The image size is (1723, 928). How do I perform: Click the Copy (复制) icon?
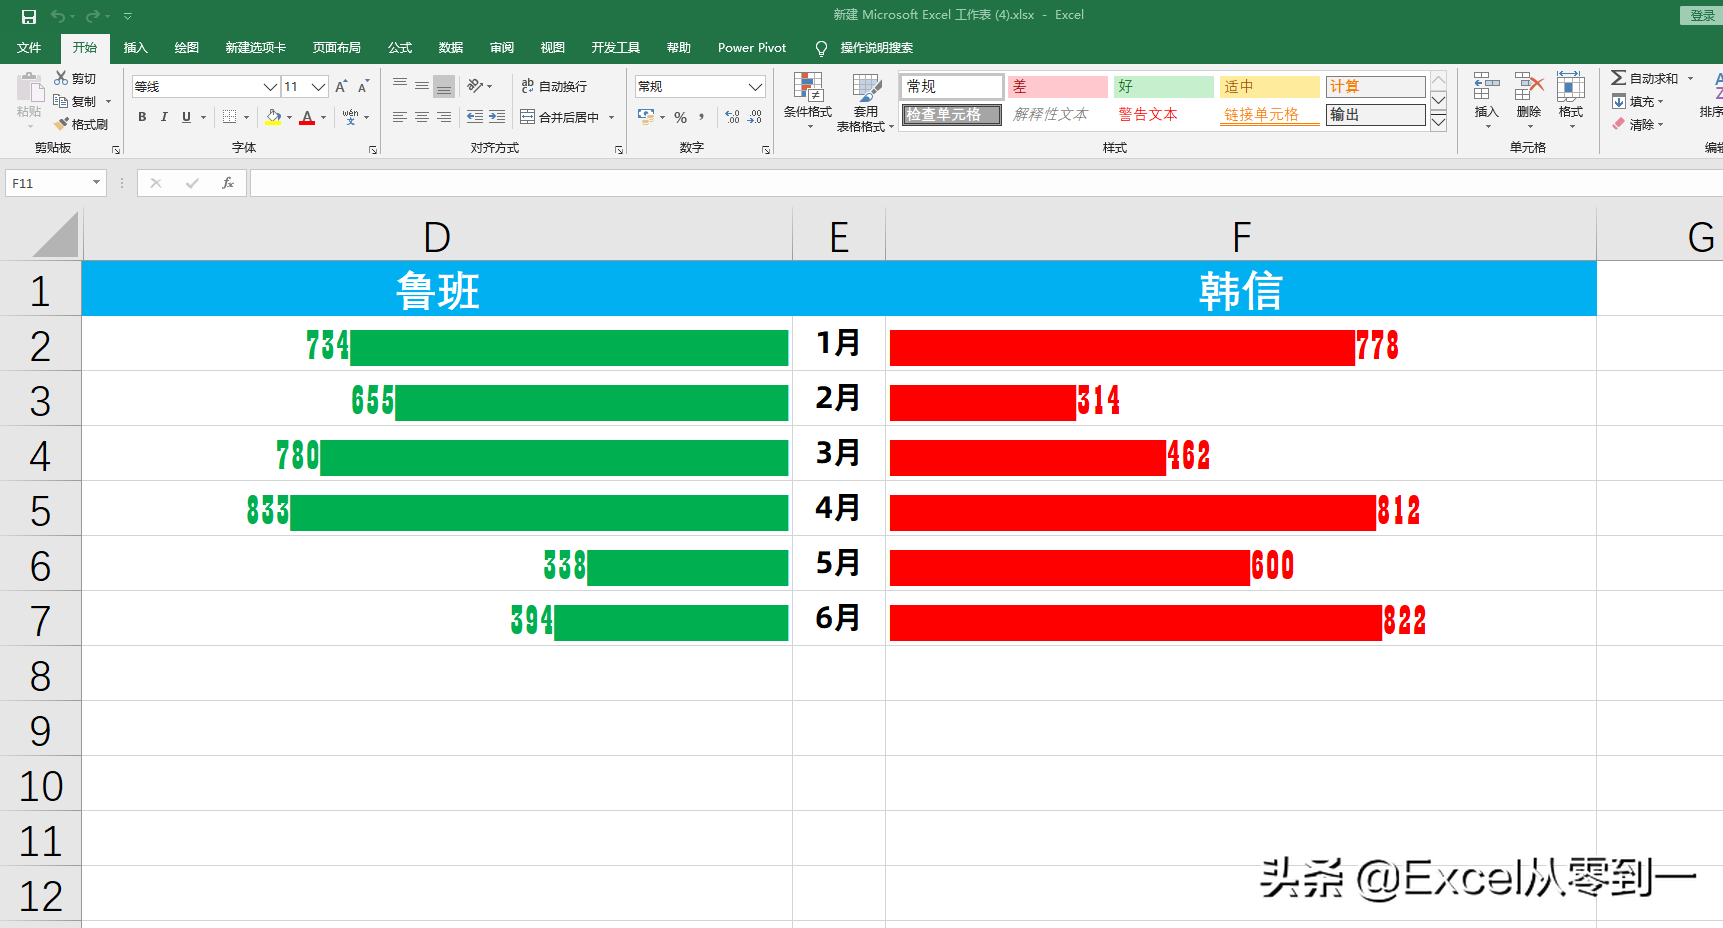point(61,101)
